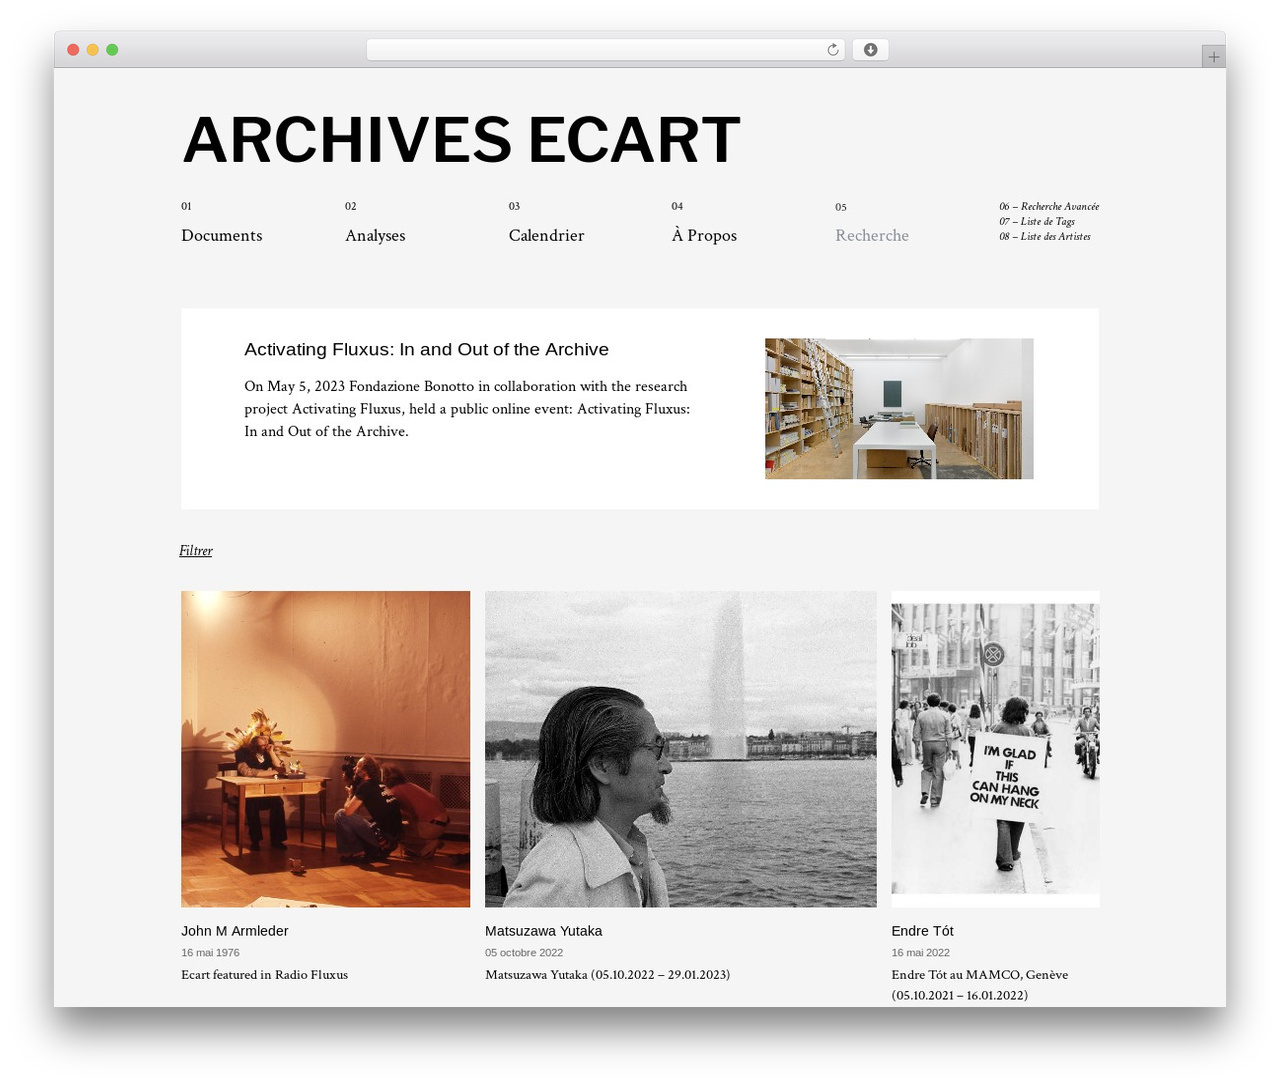
Task: Select the Endre Tót name link
Action: [x=922, y=931]
